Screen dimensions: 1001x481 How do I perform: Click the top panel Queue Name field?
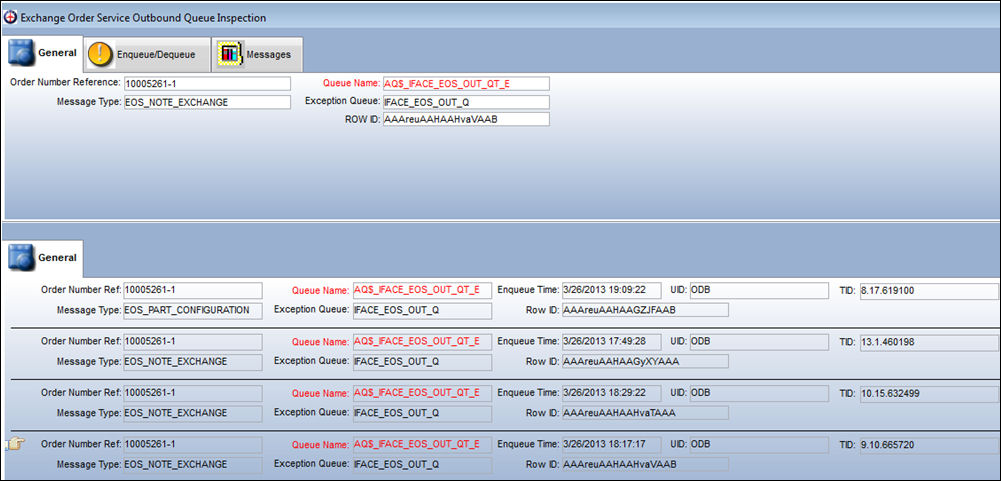click(x=466, y=84)
